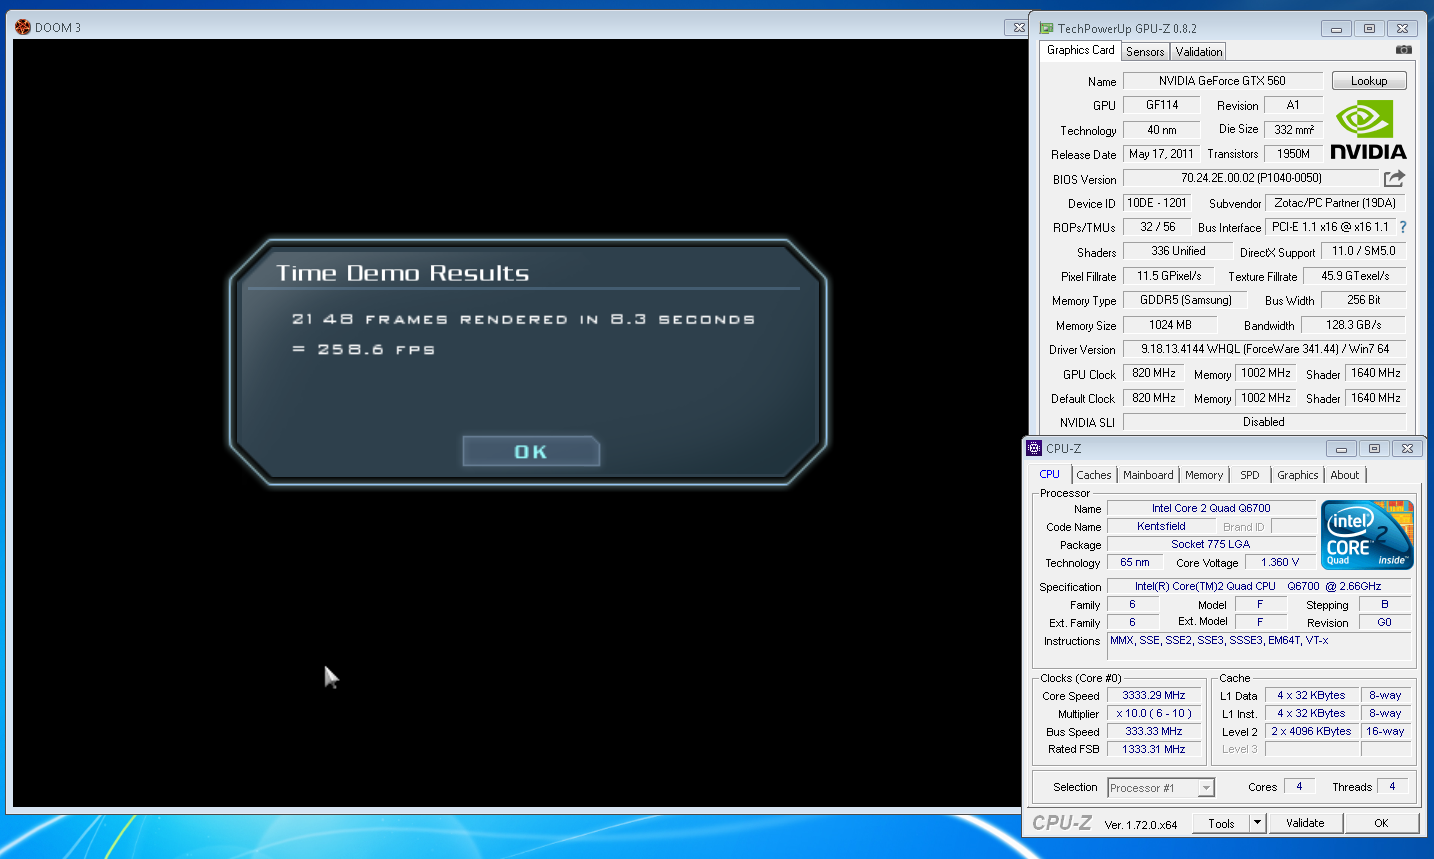Image resolution: width=1434 pixels, height=859 pixels.
Task: Close the DOOM 3 window
Action: tap(1017, 28)
